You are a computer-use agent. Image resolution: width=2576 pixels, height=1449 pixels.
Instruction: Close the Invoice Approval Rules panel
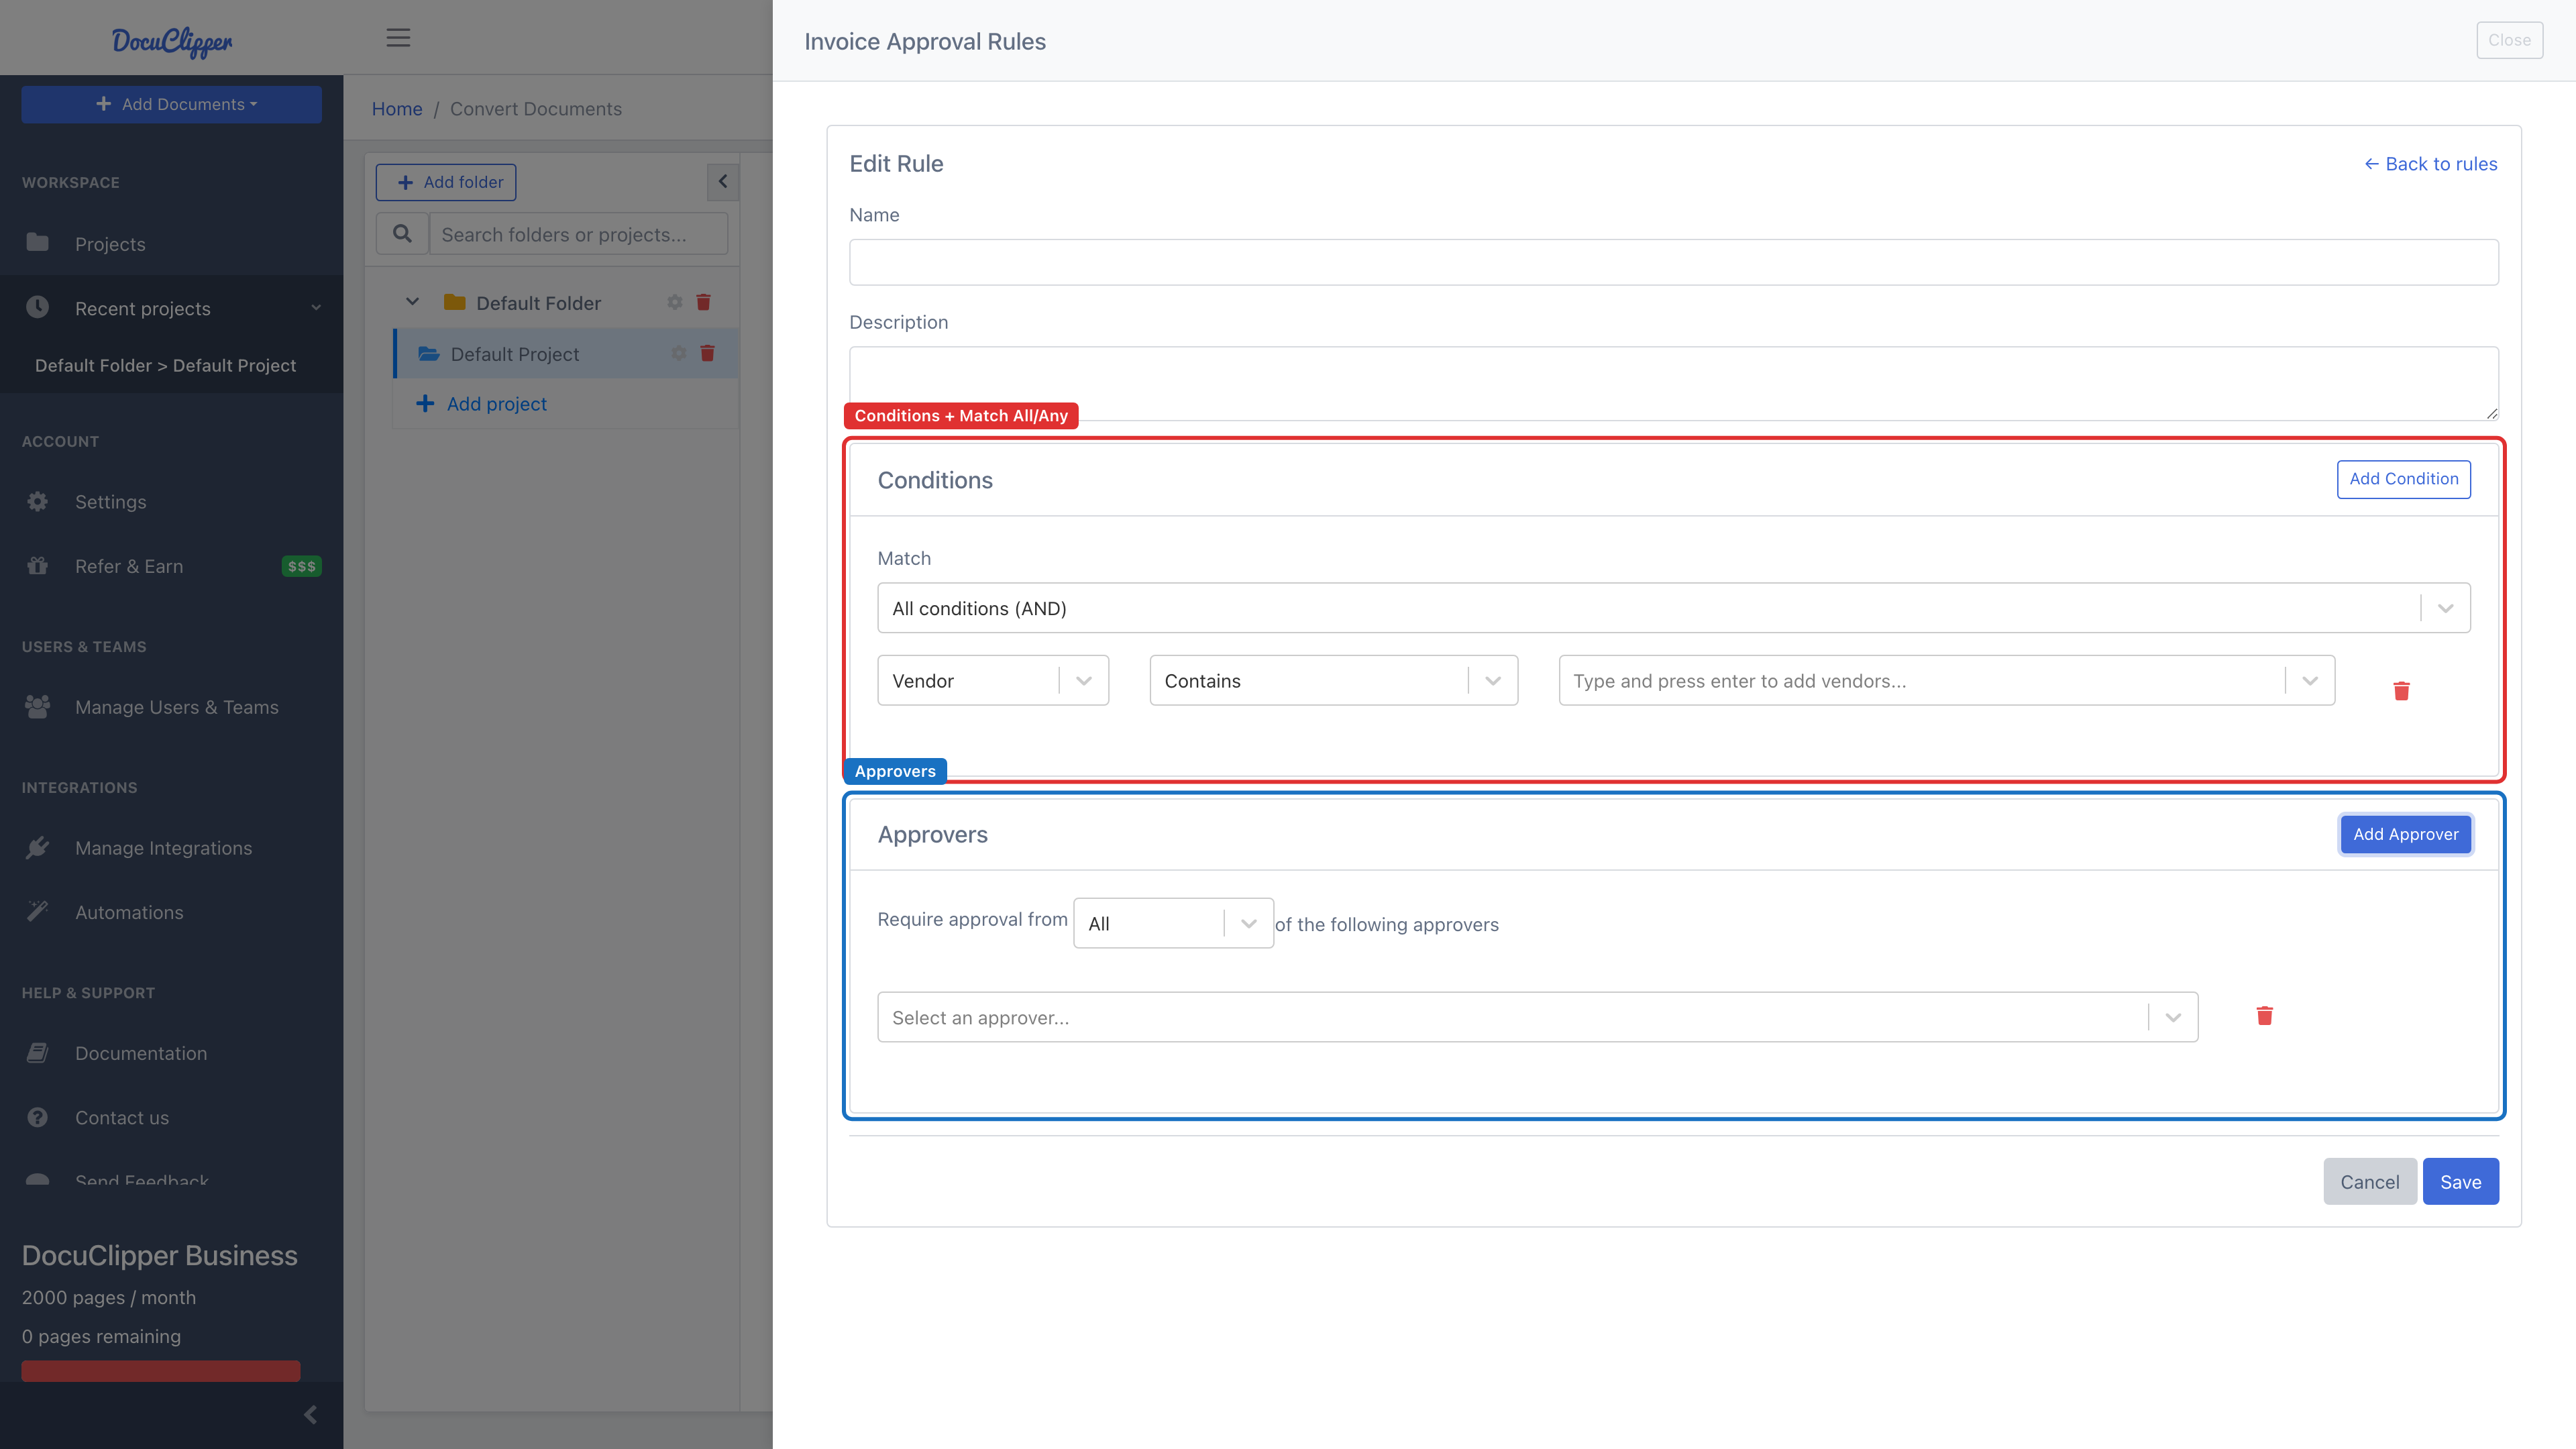2509,40
